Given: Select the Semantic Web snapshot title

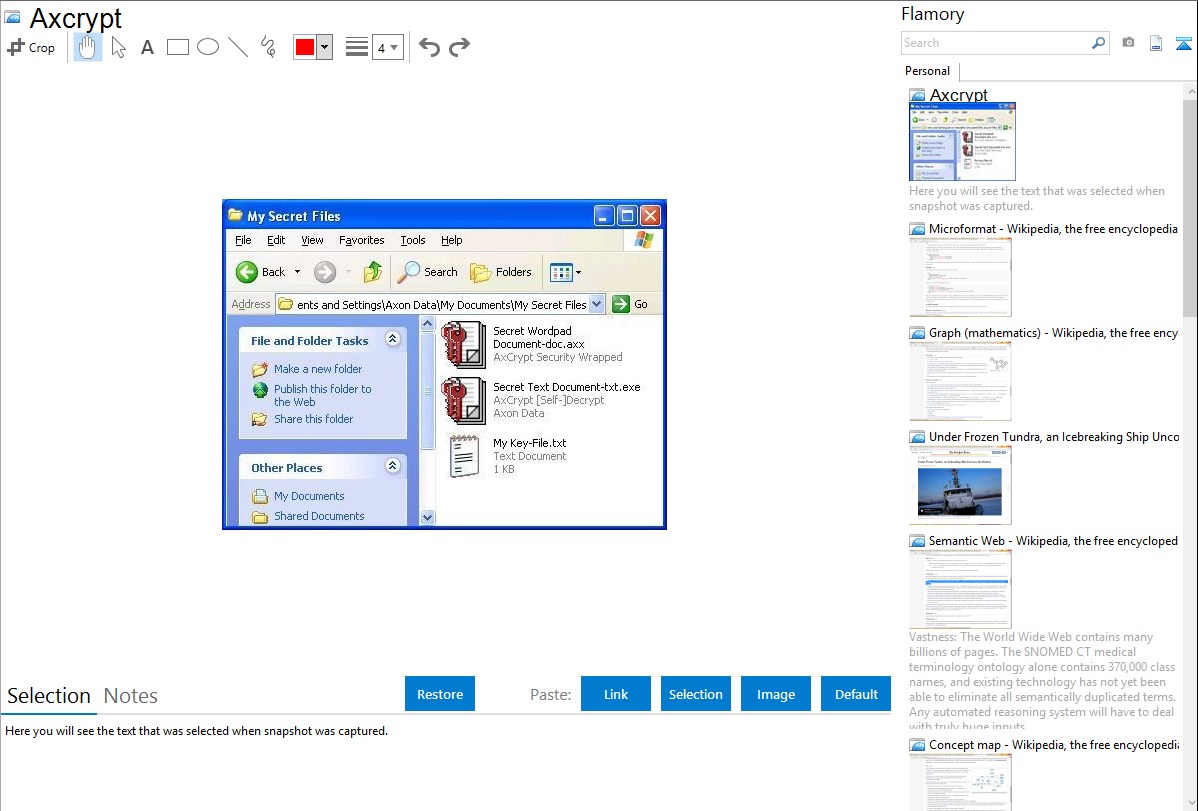Looking at the screenshot, I should (x=1053, y=540).
